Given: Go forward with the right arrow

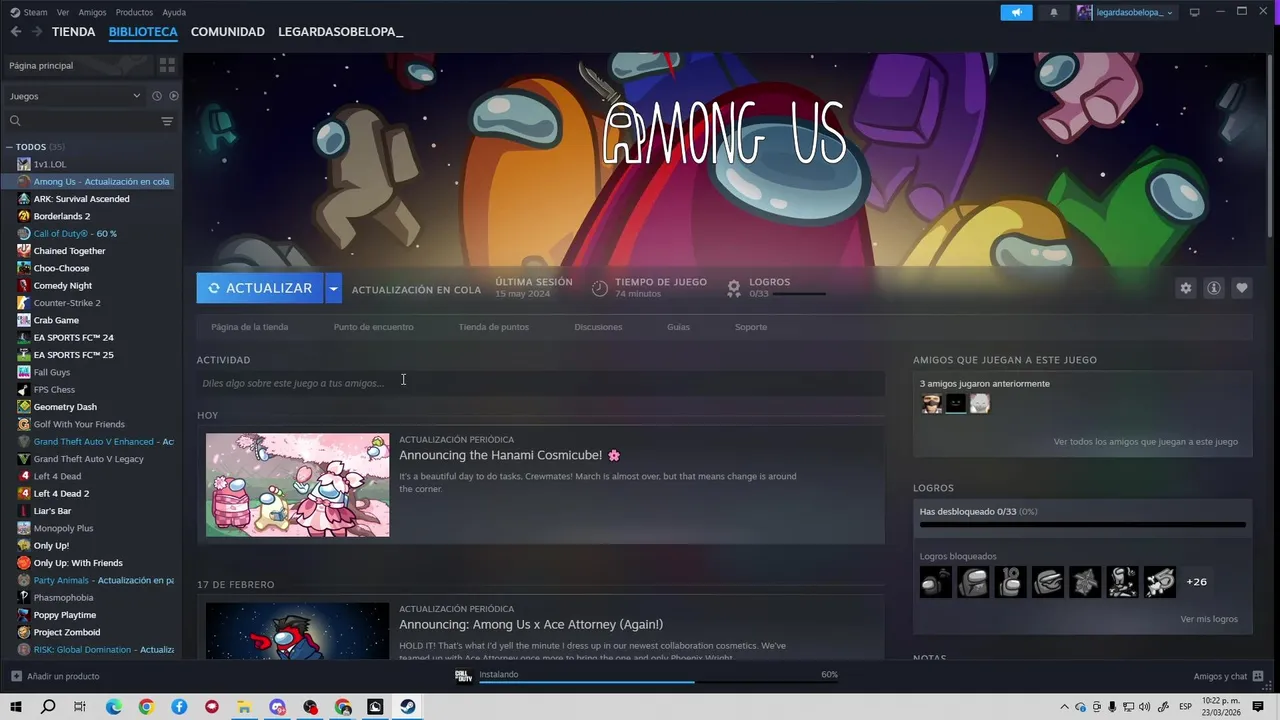Looking at the screenshot, I should point(37,32).
